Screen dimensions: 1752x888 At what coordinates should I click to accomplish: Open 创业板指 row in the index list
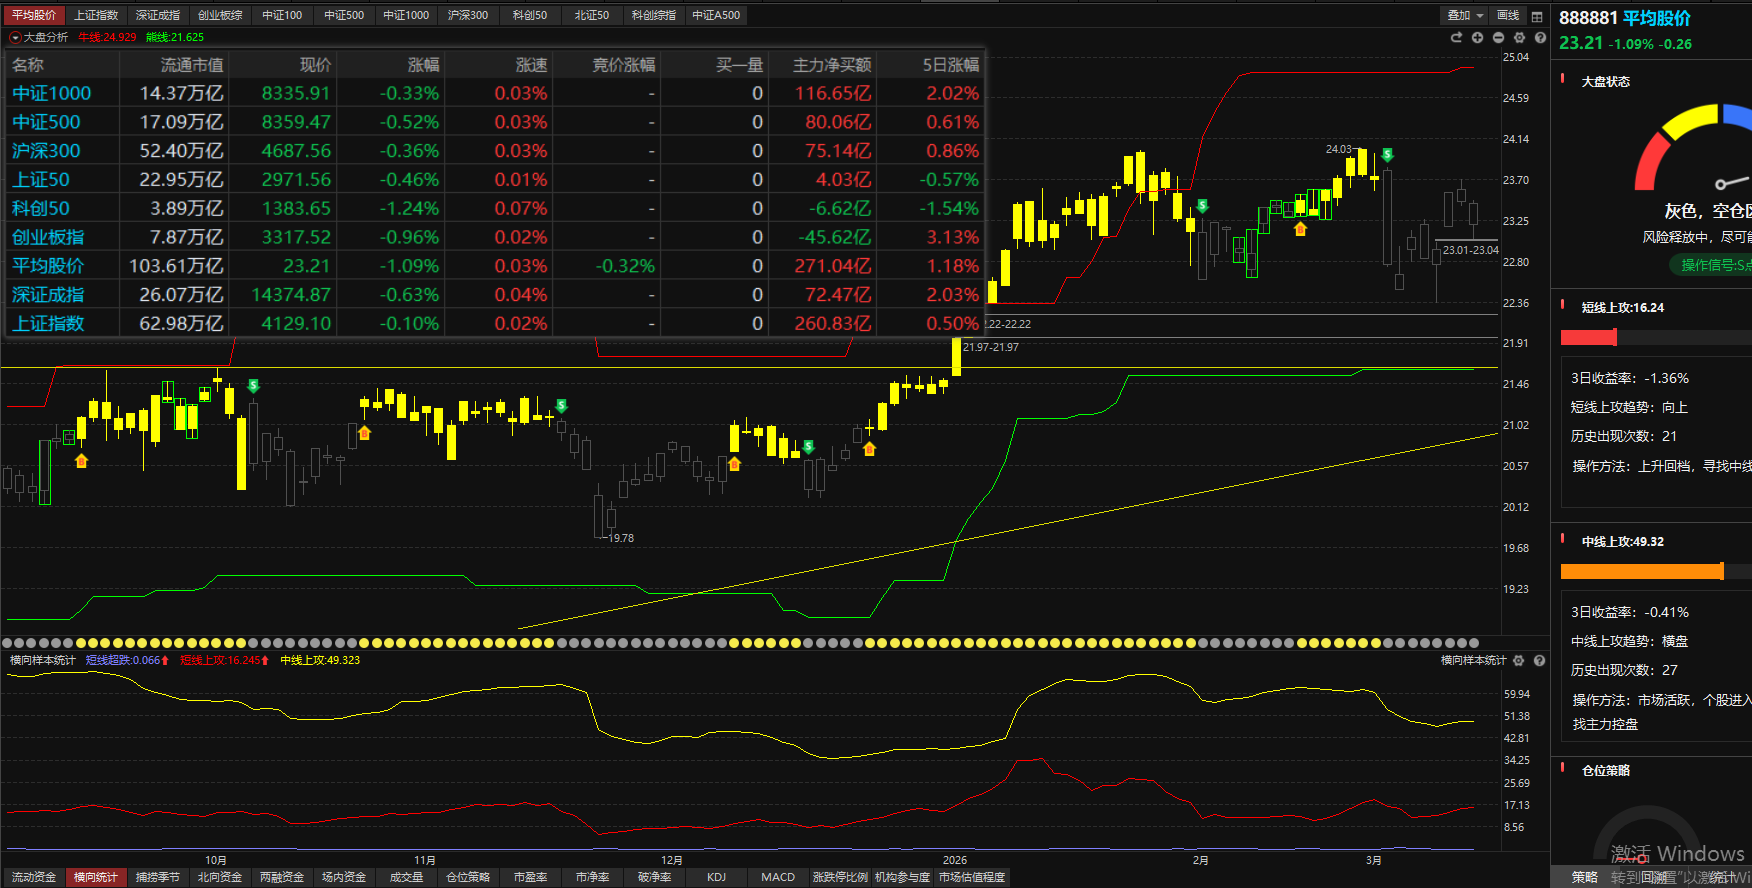(48, 237)
